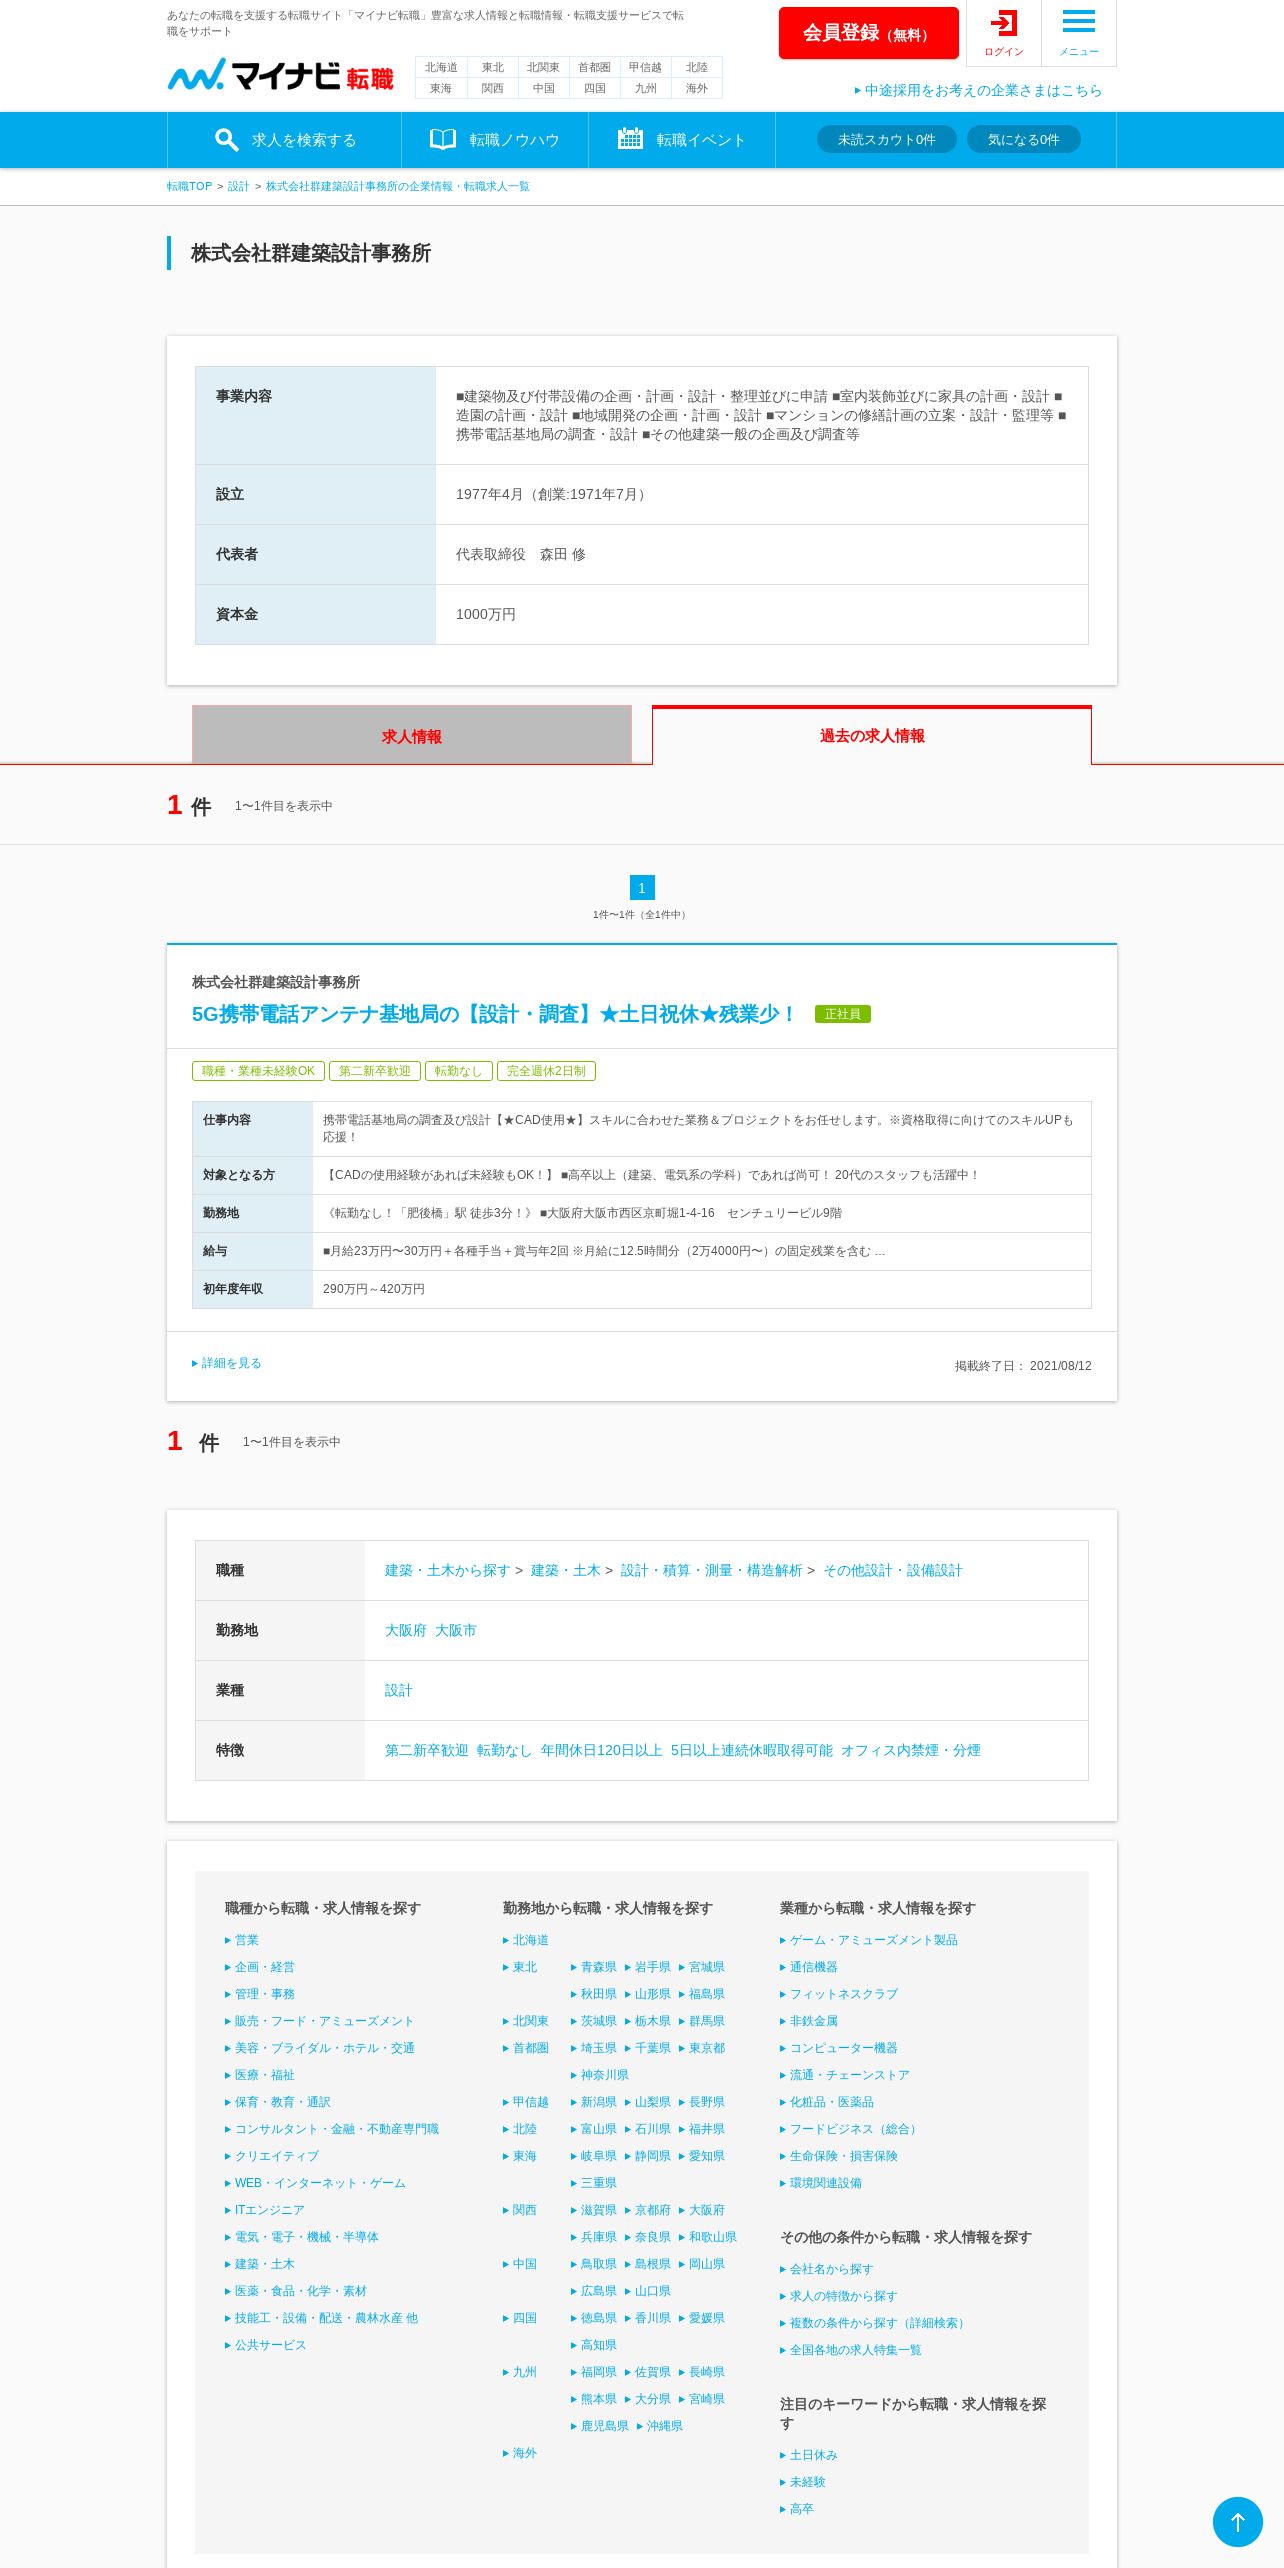Viewport: 1284px width, 2568px height.
Task: Open the login icon
Action: [1003, 23]
